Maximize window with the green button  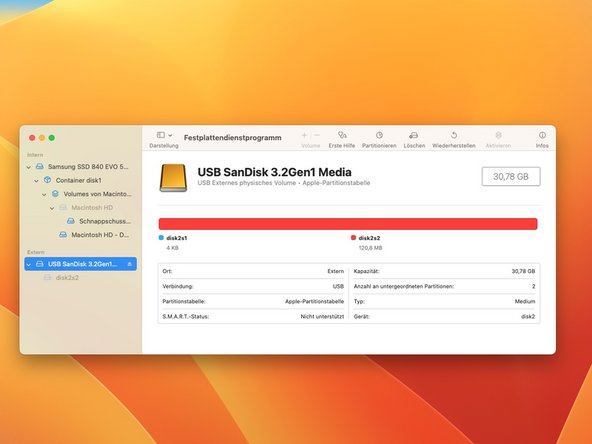(x=52, y=138)
